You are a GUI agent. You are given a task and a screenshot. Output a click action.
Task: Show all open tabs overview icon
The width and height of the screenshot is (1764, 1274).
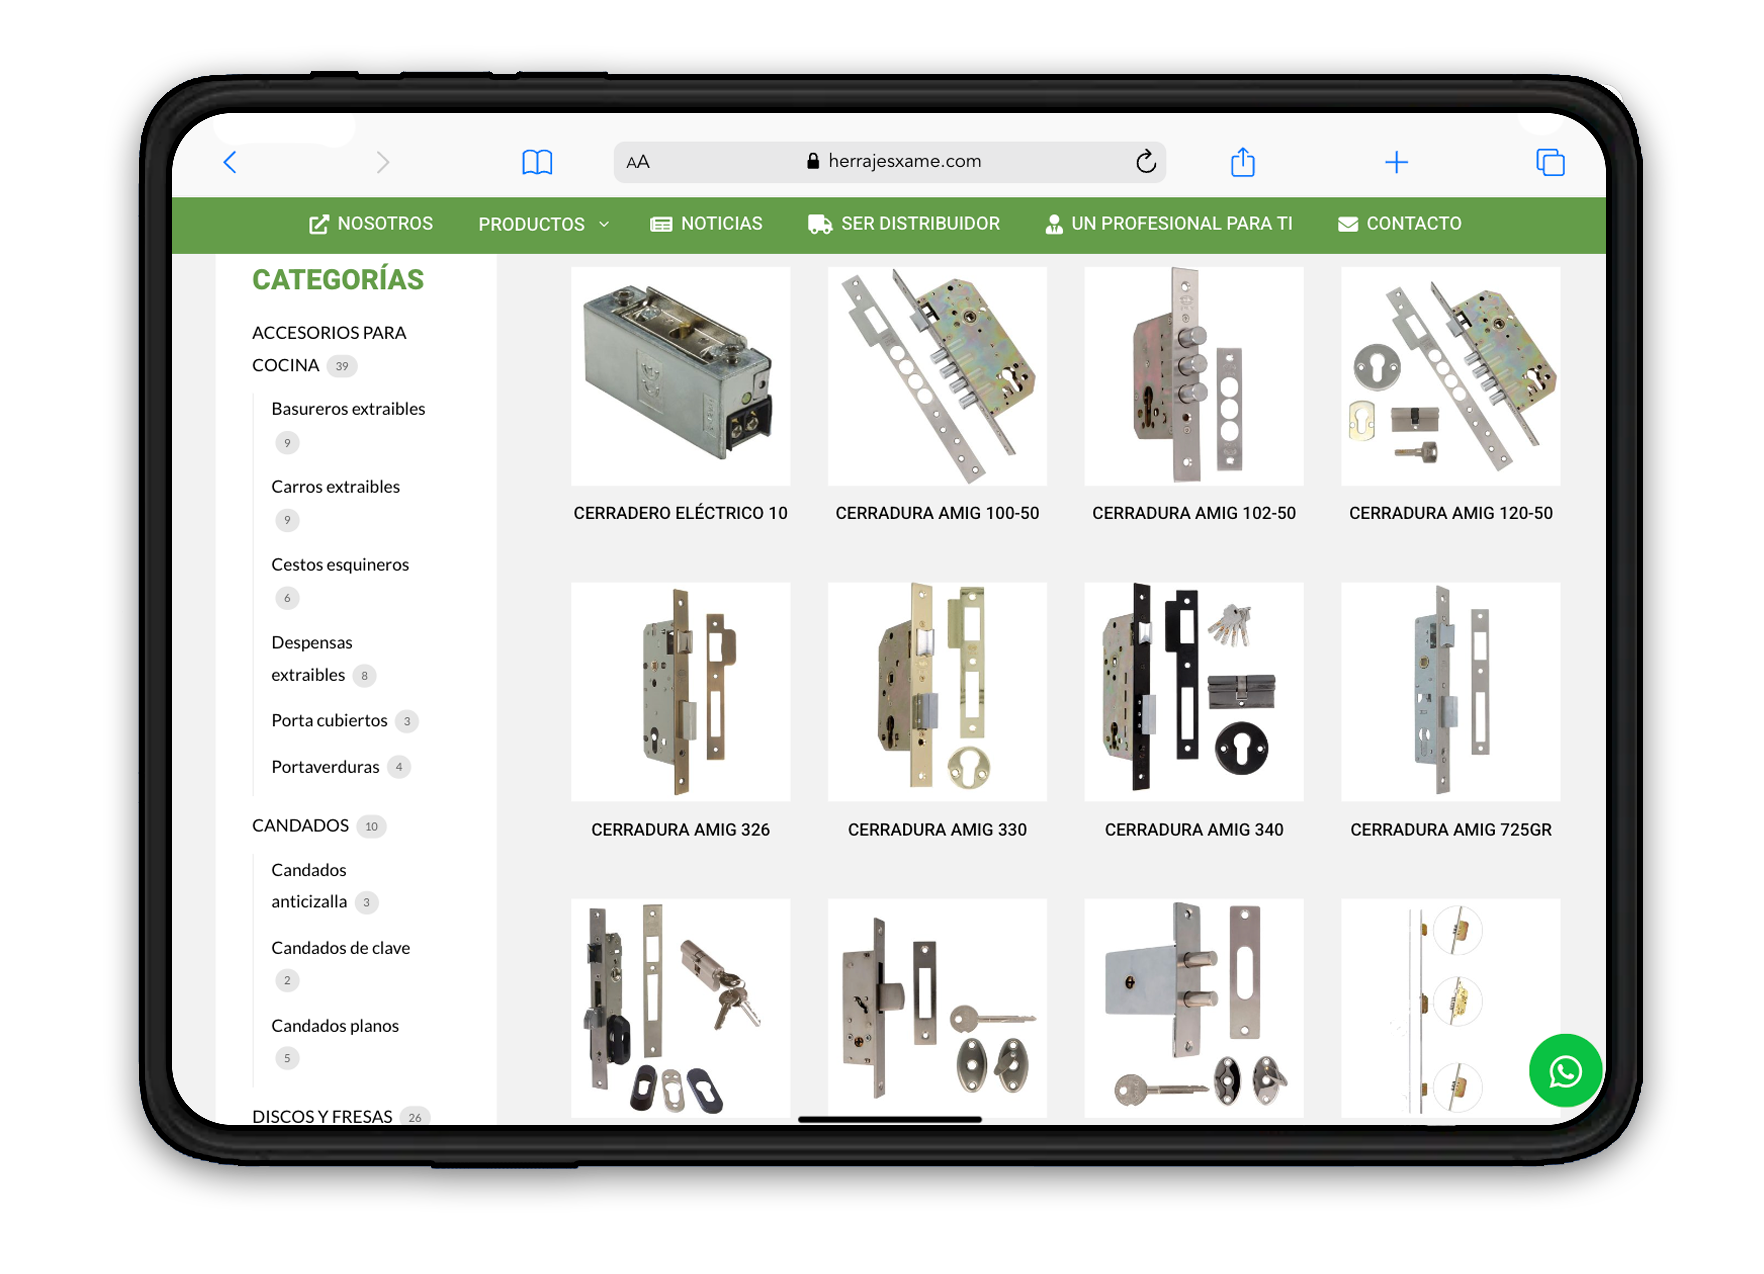pyautogui.click(x=1549, y=162)
